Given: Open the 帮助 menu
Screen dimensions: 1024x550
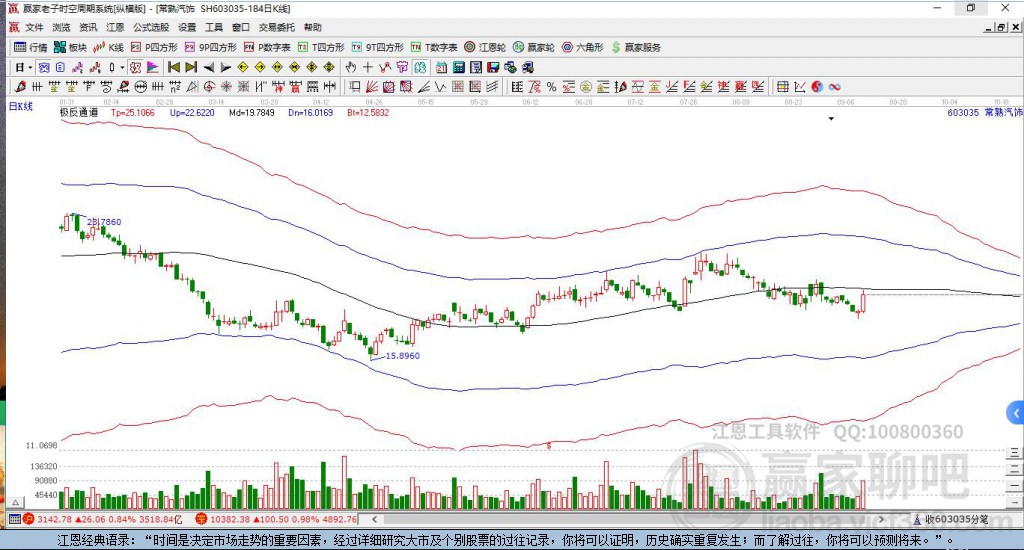Looking at the screenshot, I should tap(312, 27).
